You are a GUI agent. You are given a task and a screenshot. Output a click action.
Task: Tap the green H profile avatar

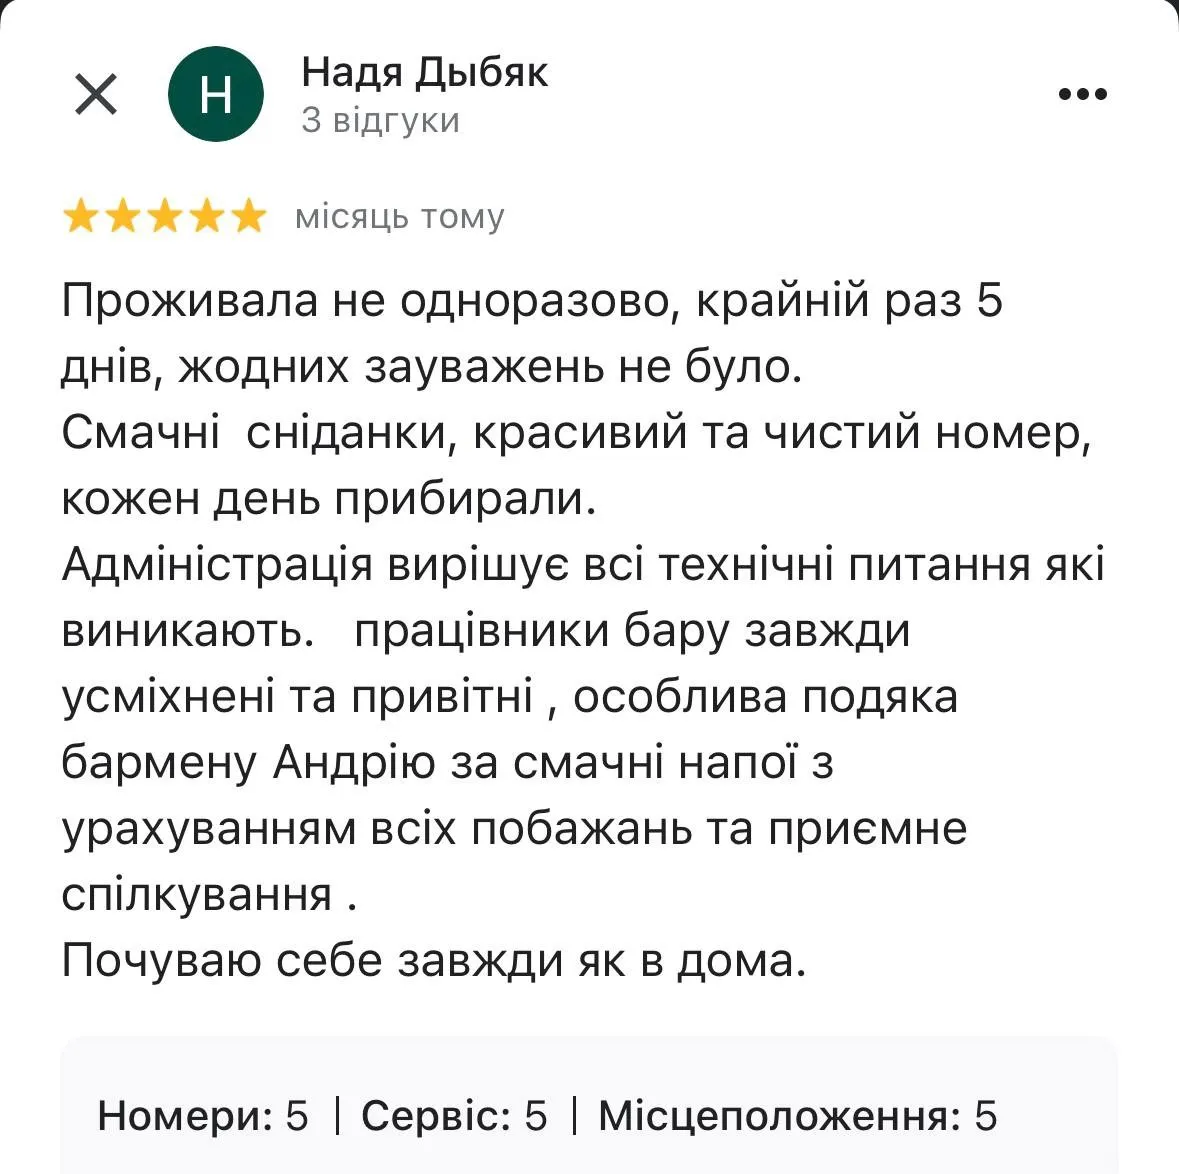tap(216, 94)
